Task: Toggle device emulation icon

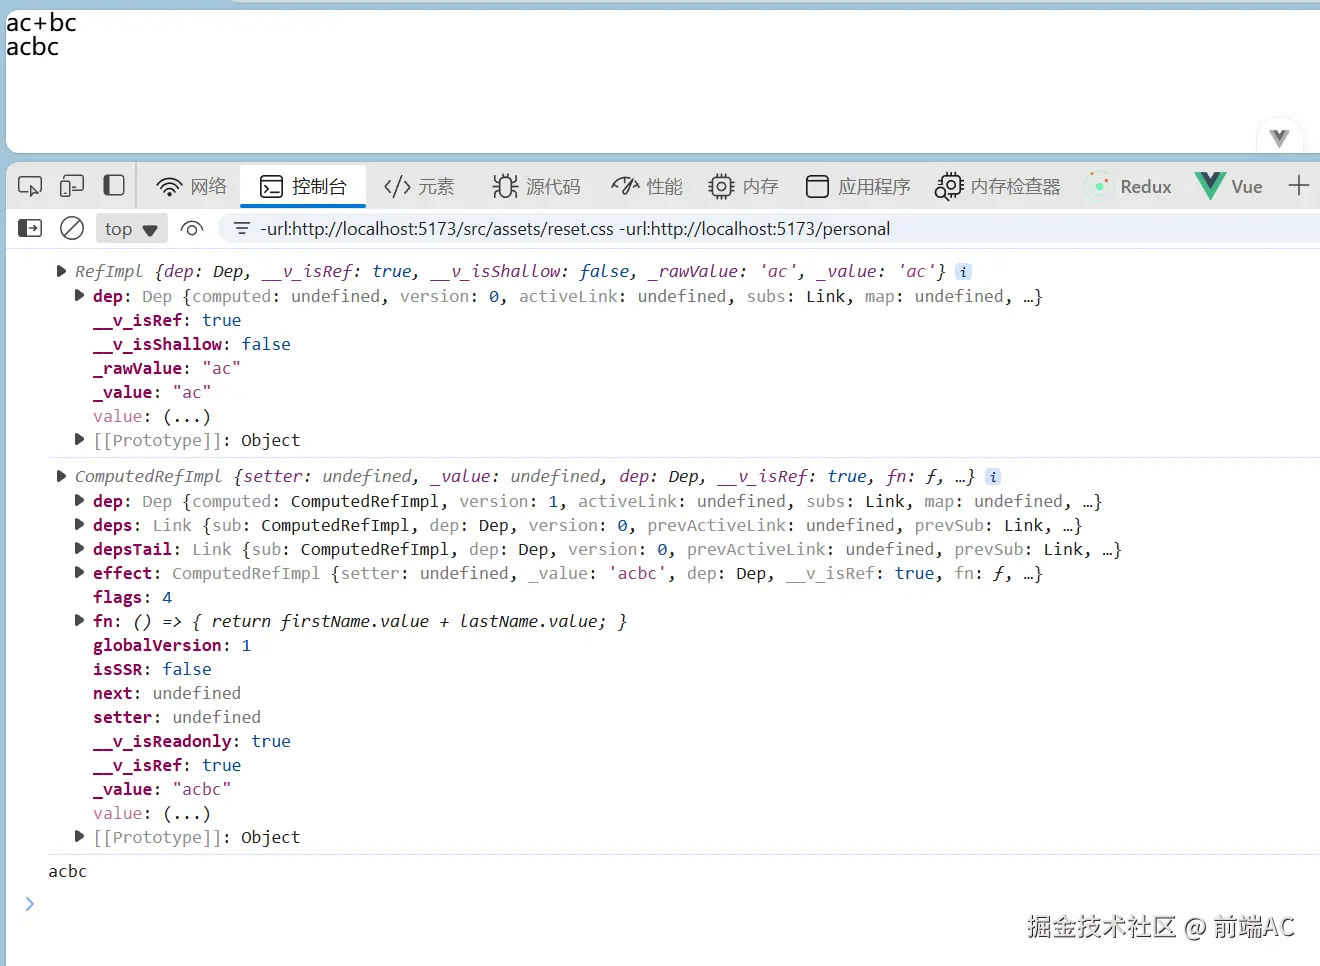Action: 72,186
